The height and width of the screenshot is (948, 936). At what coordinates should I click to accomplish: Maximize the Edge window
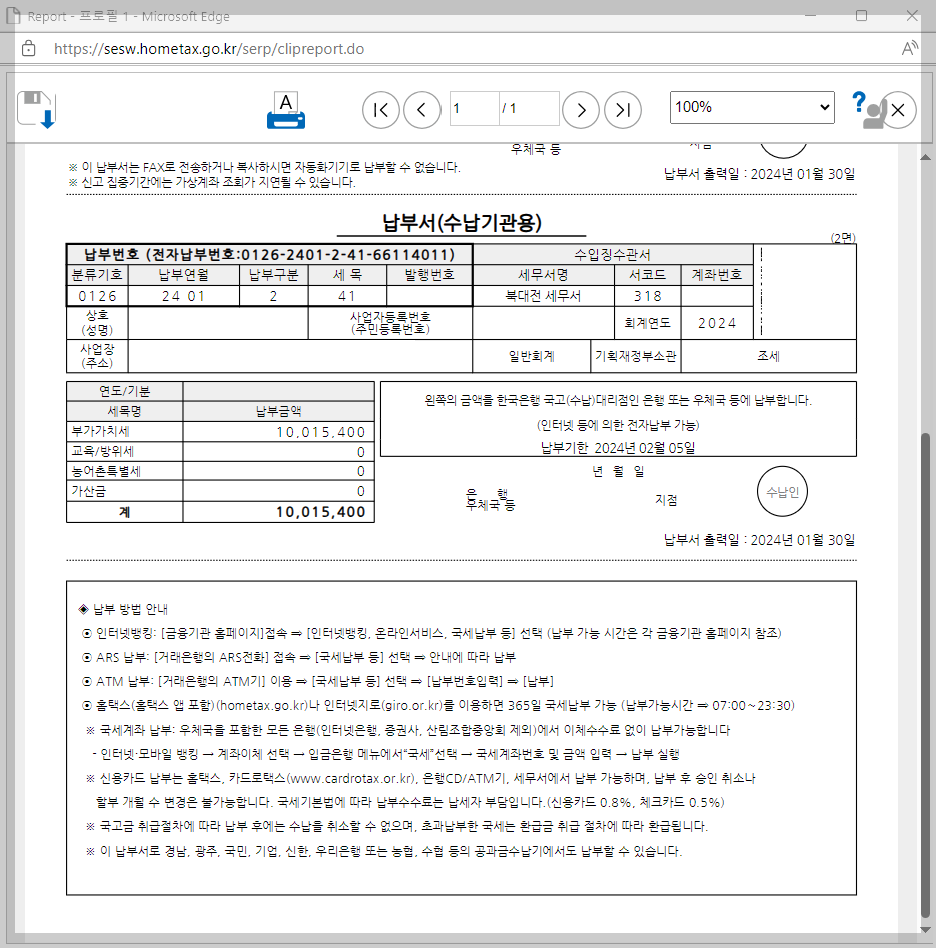pos(862,16)
